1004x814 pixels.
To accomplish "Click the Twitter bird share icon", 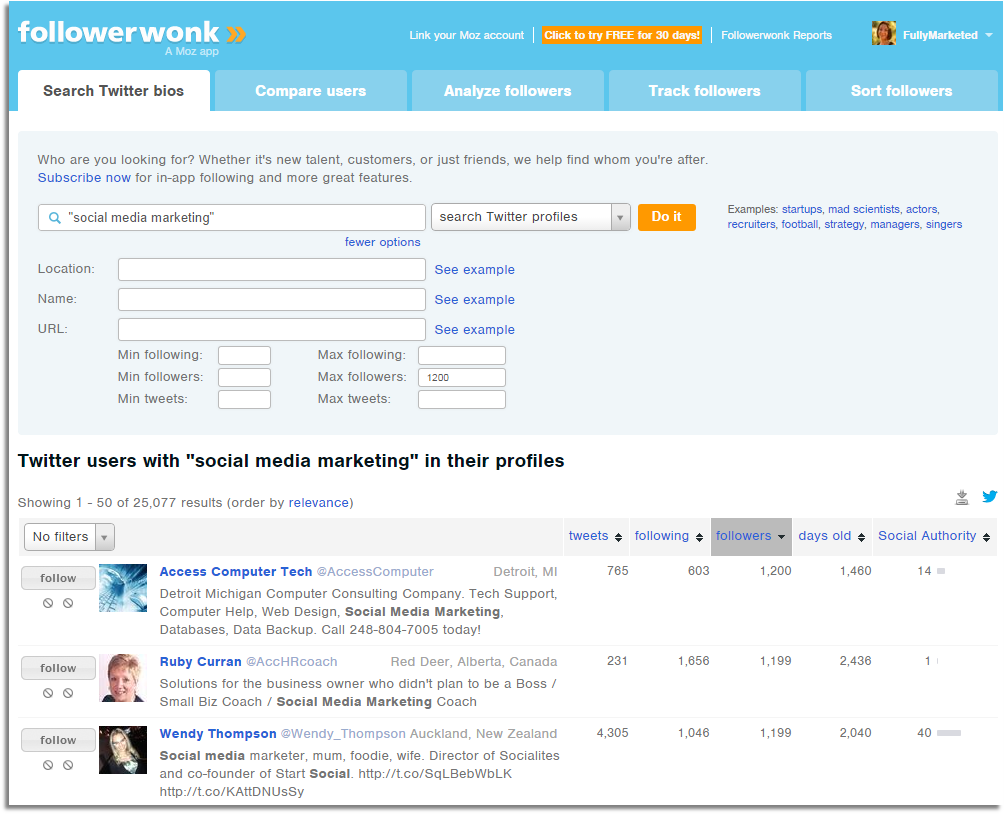I will point(989,496).
